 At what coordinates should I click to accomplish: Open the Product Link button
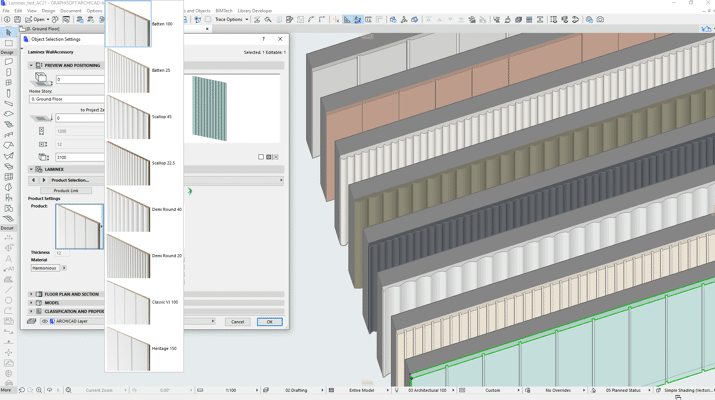click(x=66, y=190)
